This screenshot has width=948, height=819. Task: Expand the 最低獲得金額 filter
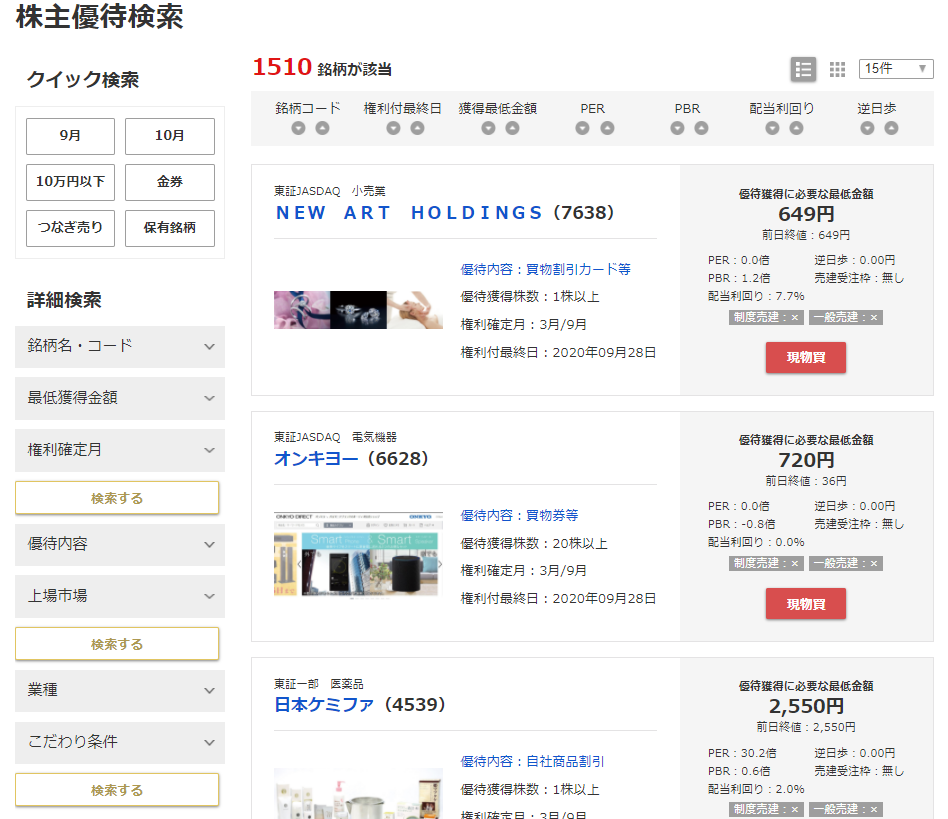tap(120, 398)
